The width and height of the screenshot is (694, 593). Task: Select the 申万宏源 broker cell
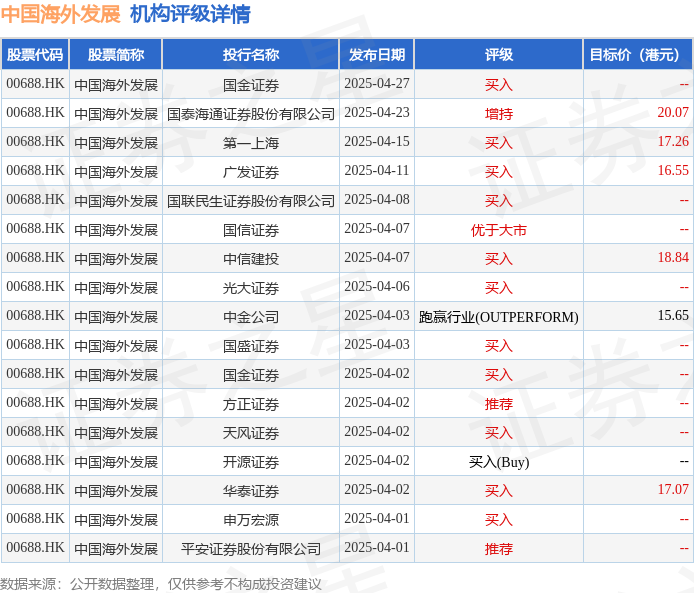click(251, 520)
